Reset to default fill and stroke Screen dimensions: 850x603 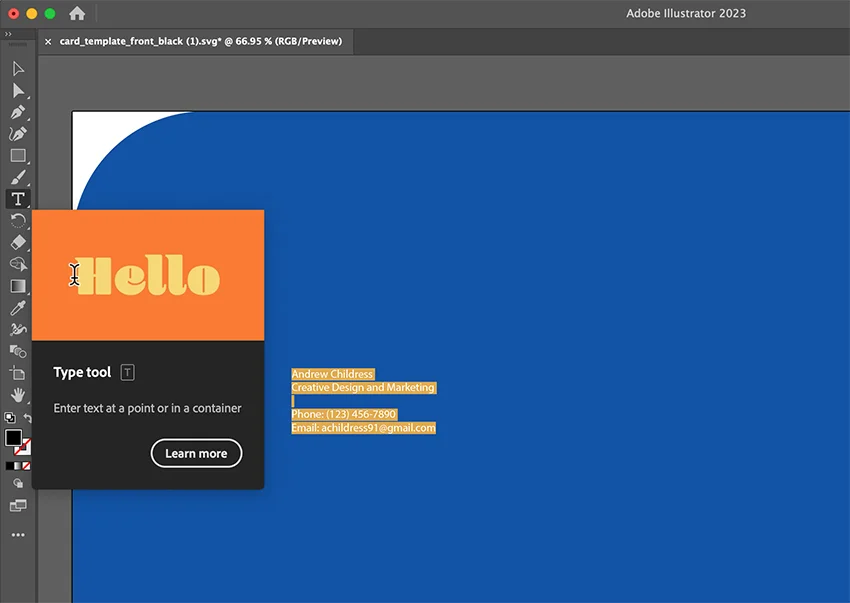10,418
